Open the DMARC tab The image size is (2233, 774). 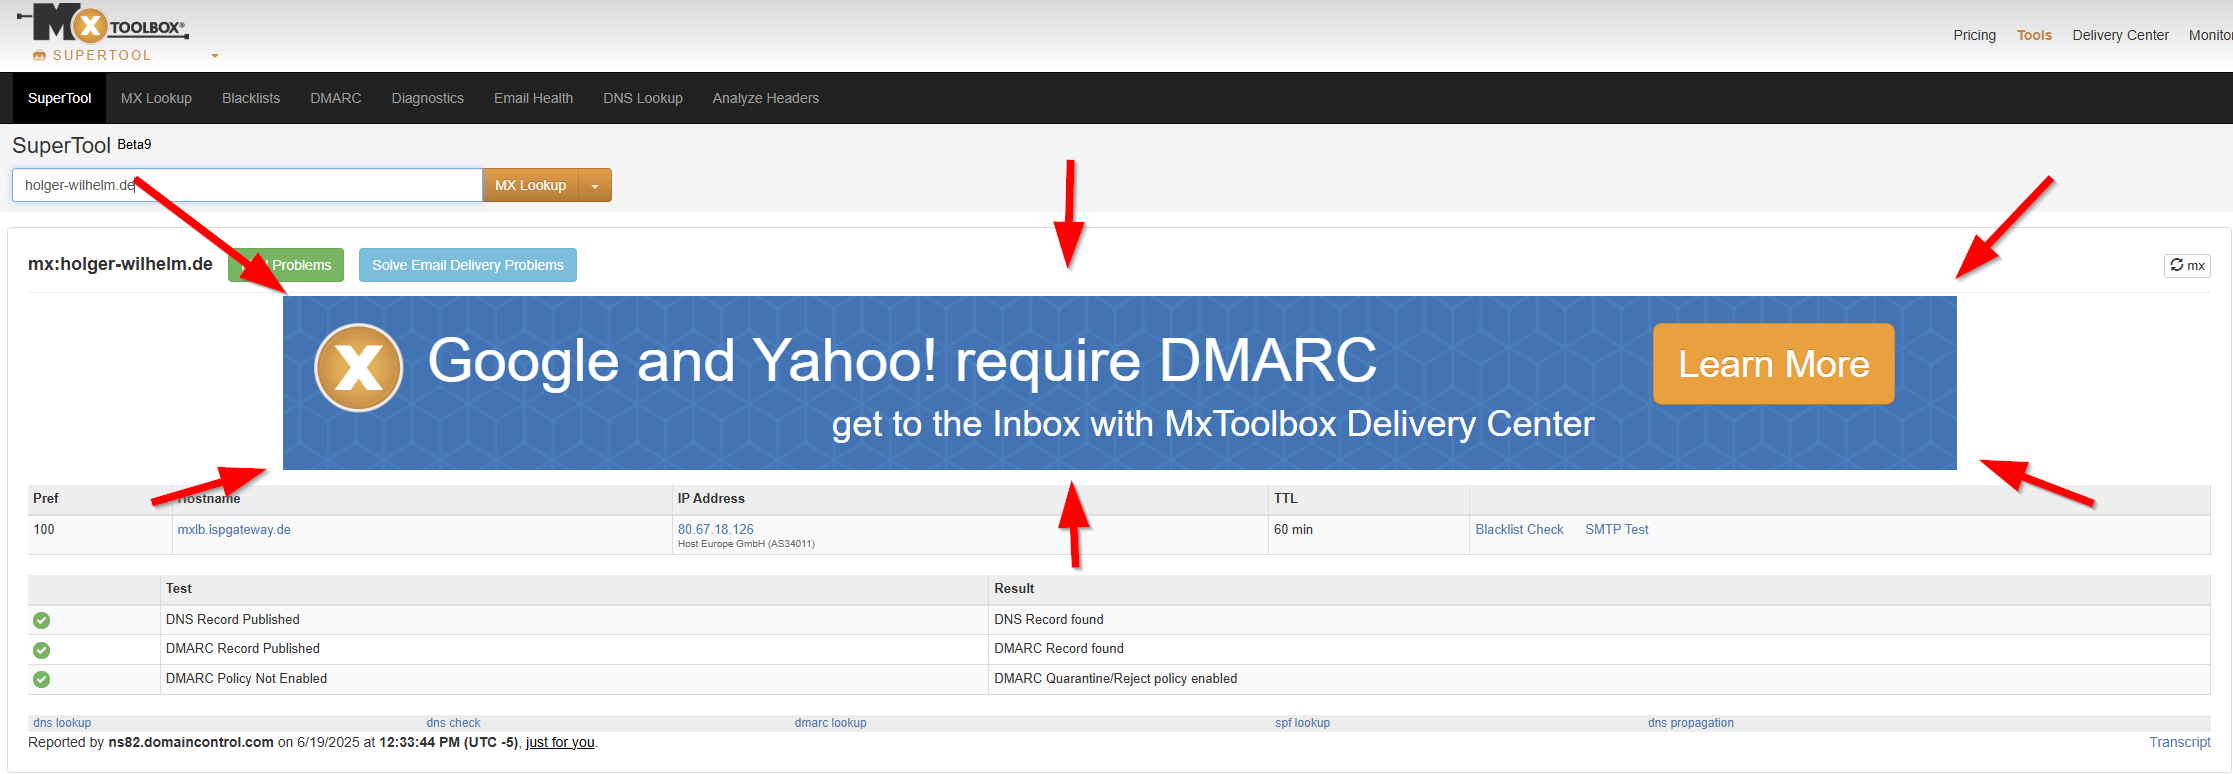[336, 98]
